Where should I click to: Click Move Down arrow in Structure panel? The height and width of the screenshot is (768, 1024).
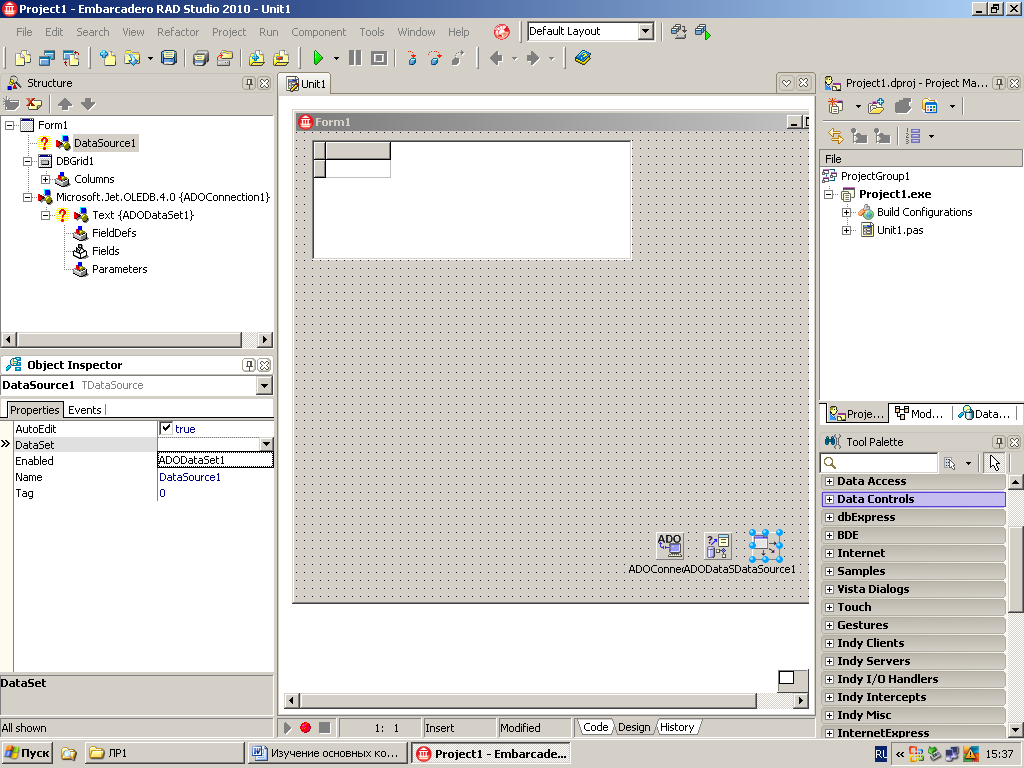click(88, 104)
